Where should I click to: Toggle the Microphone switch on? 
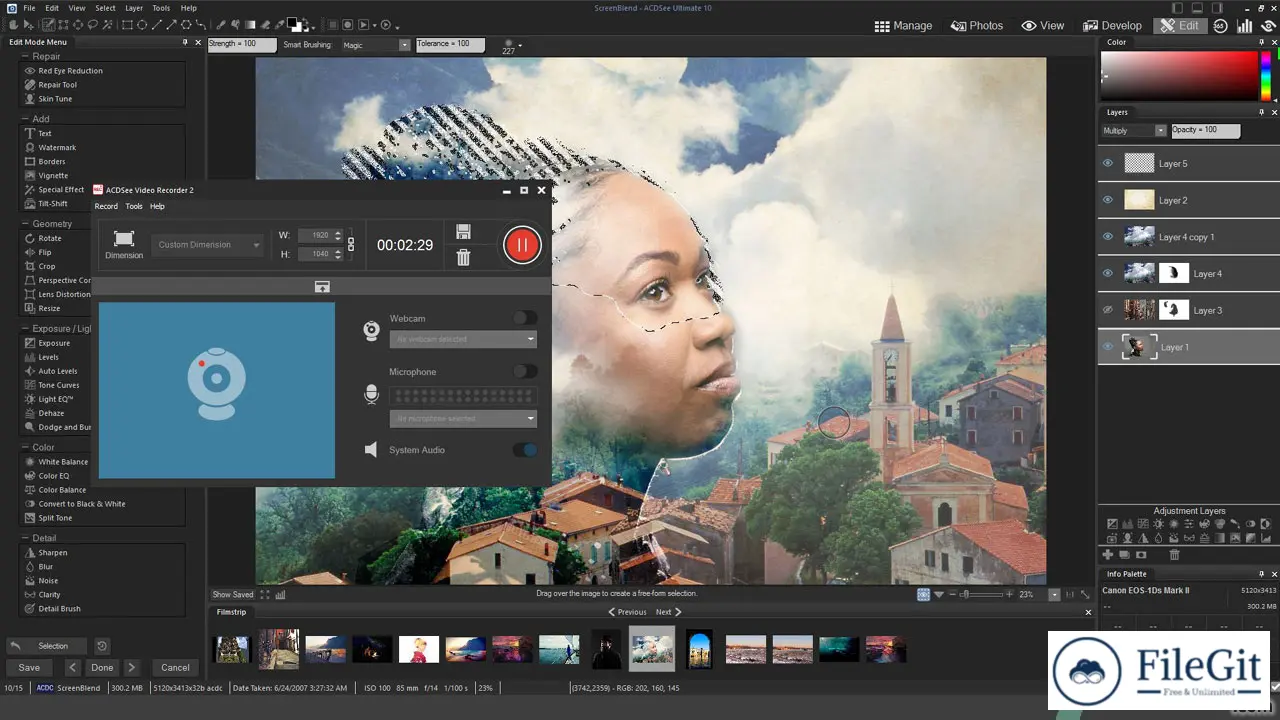point(525,371)
